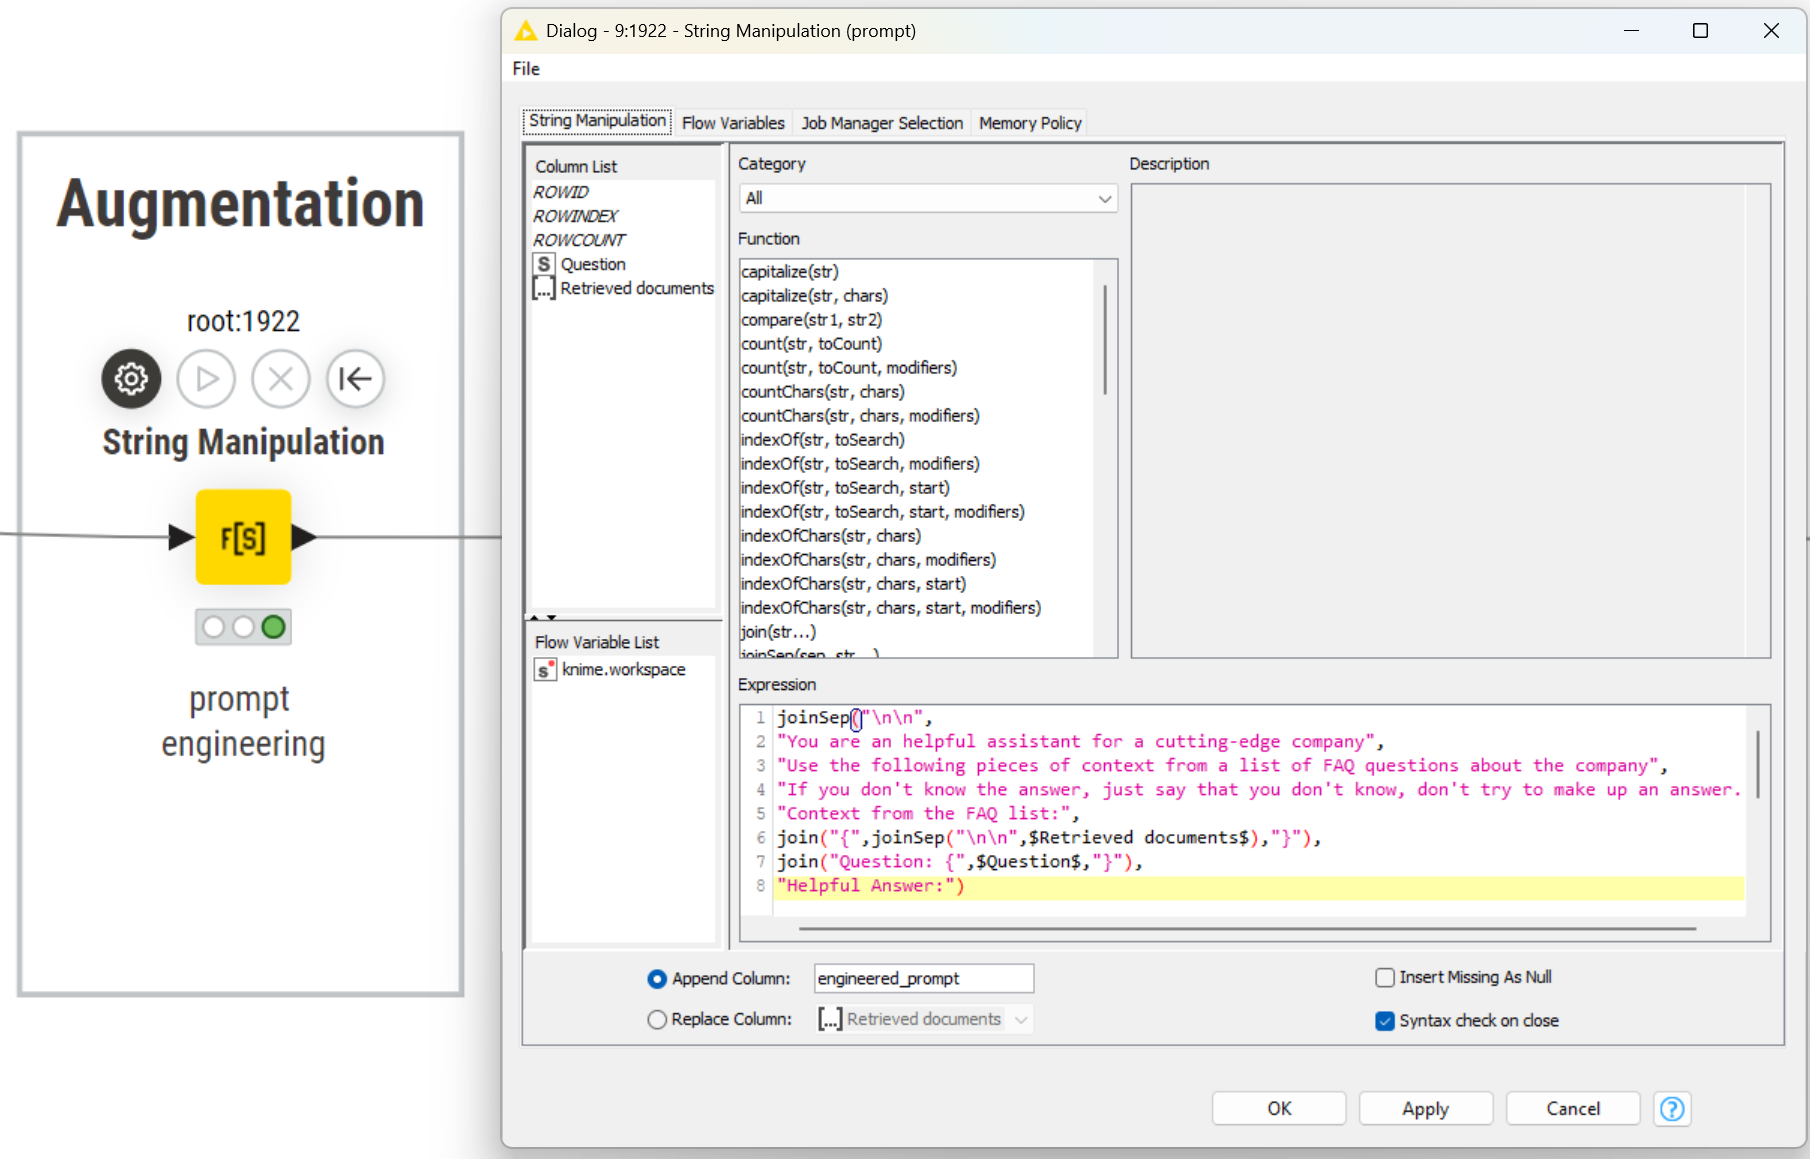Click the Cancel button
This screenshot has width=1810, height=1159.
(x=1573, y=1108)
